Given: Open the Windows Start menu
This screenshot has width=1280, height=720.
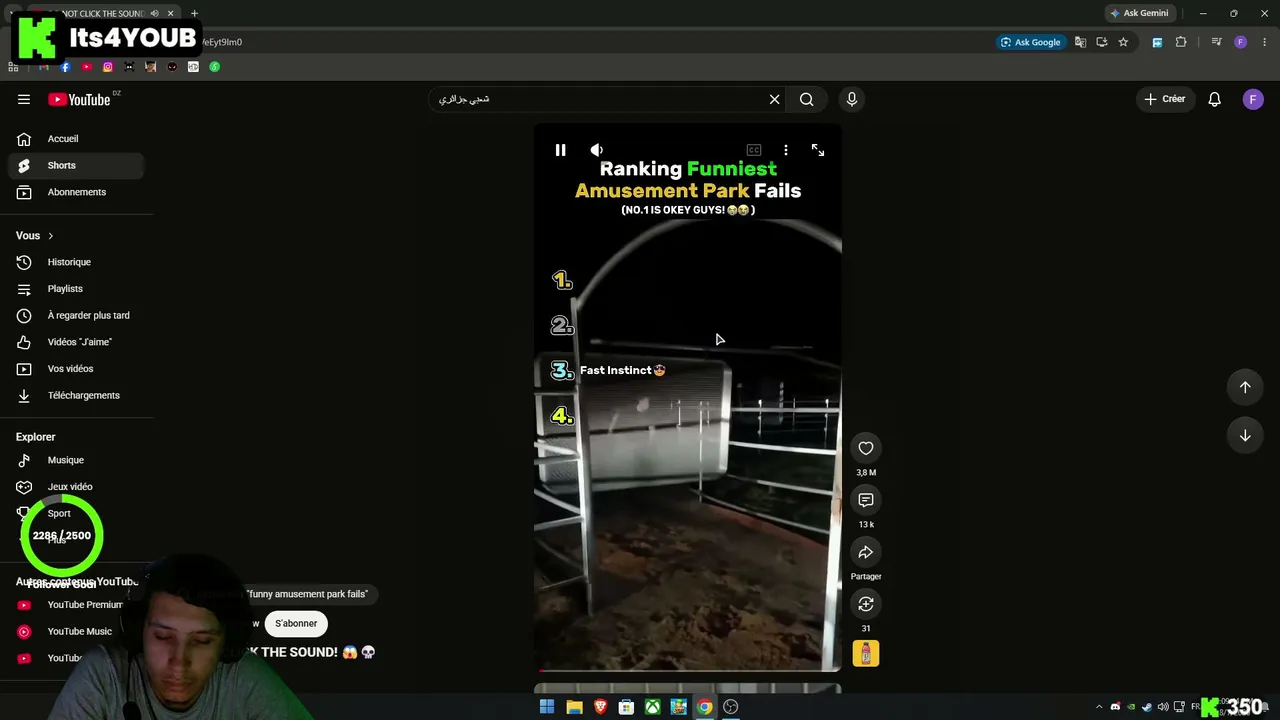Looking at the screenshot, I should [547, 707].
